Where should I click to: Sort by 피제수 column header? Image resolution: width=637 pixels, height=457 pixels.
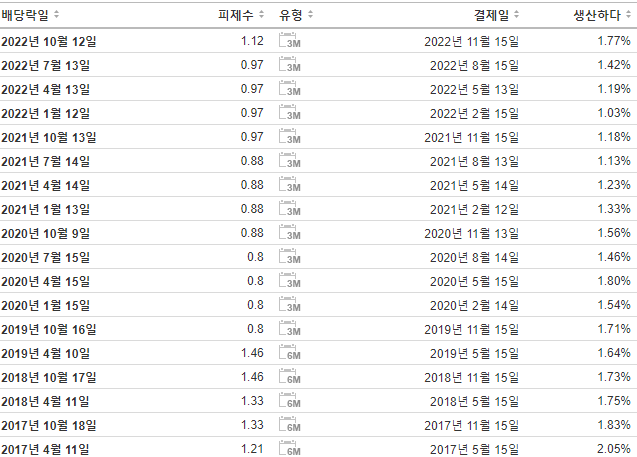click(x=241, y=15)
